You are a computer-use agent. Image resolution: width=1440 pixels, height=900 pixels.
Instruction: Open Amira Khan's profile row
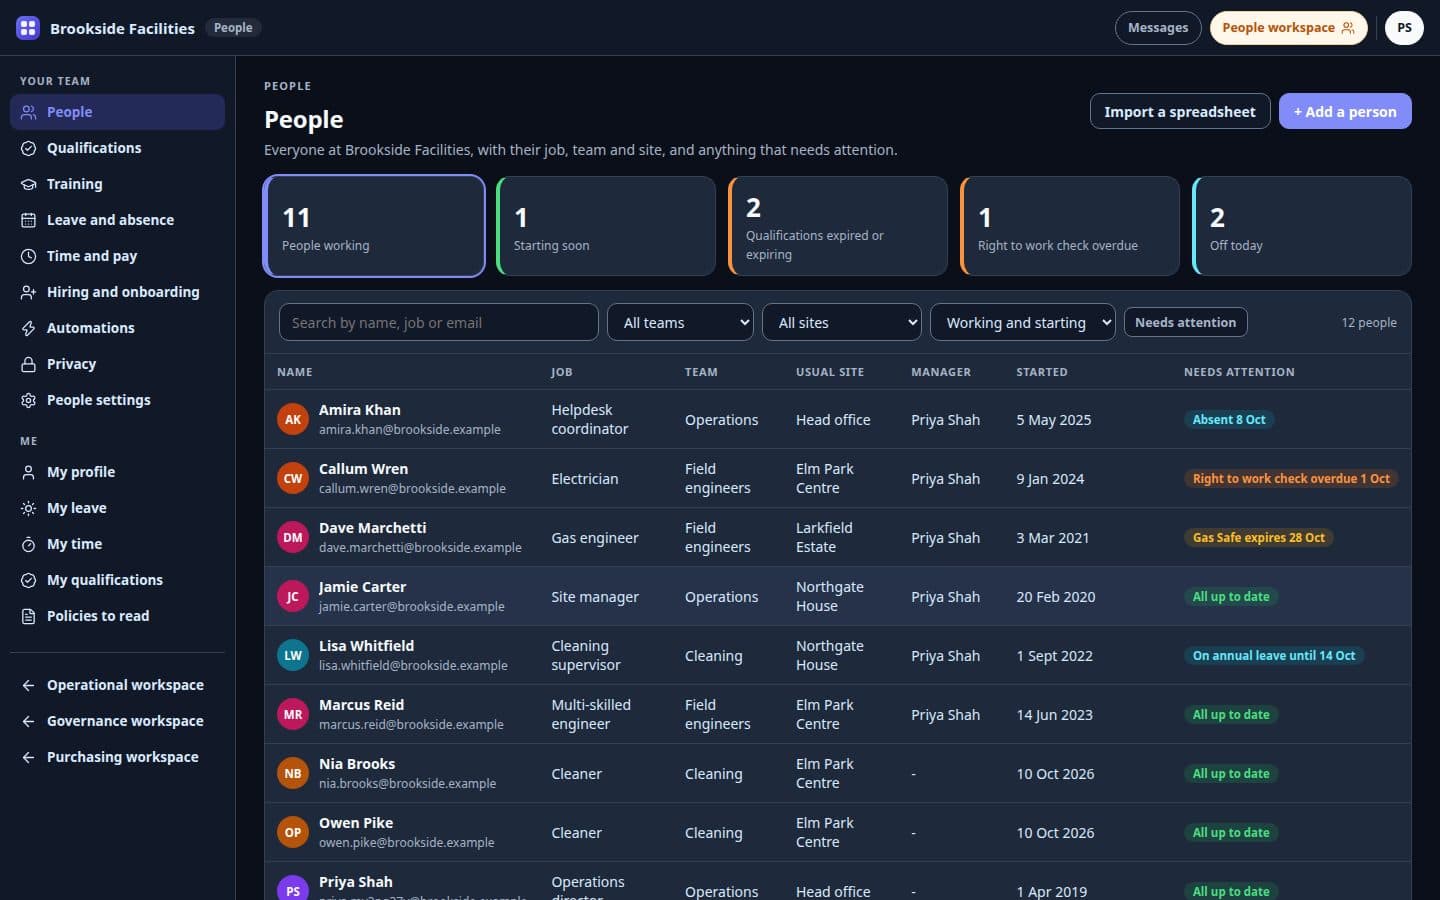tap(838, 419)
